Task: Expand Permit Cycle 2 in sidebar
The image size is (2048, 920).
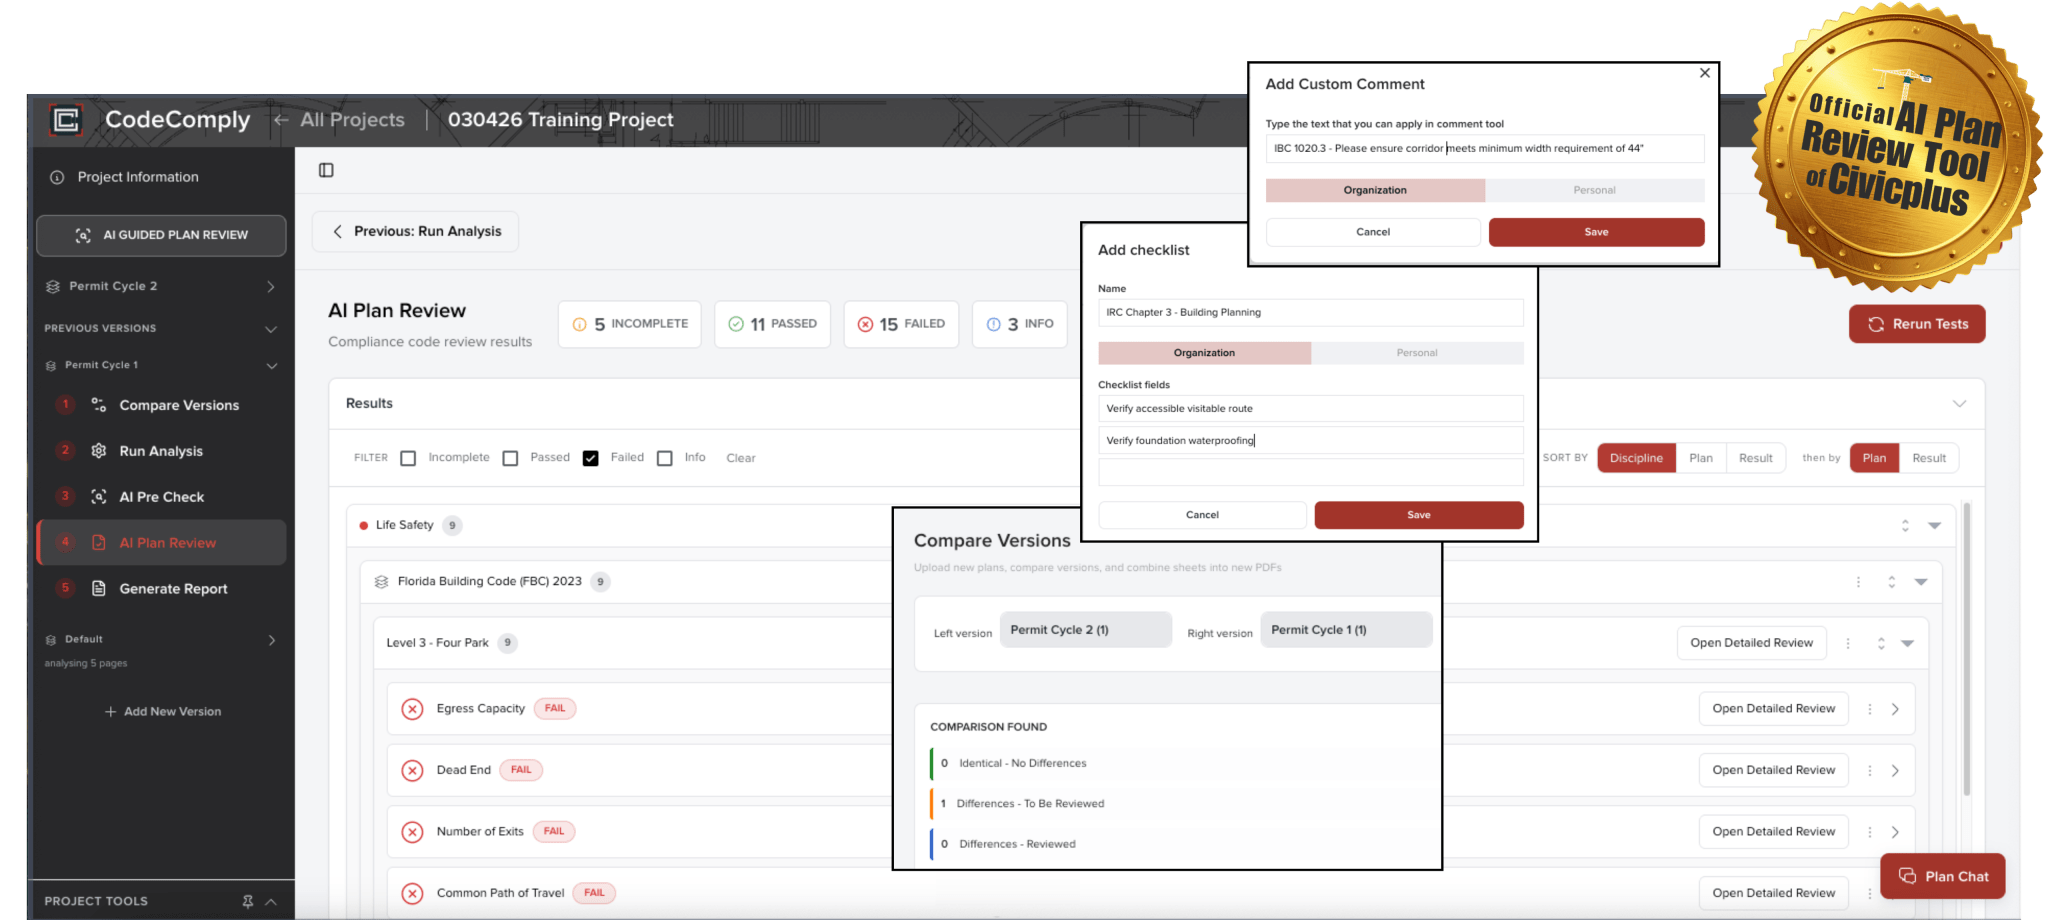Action: (271, 287)
